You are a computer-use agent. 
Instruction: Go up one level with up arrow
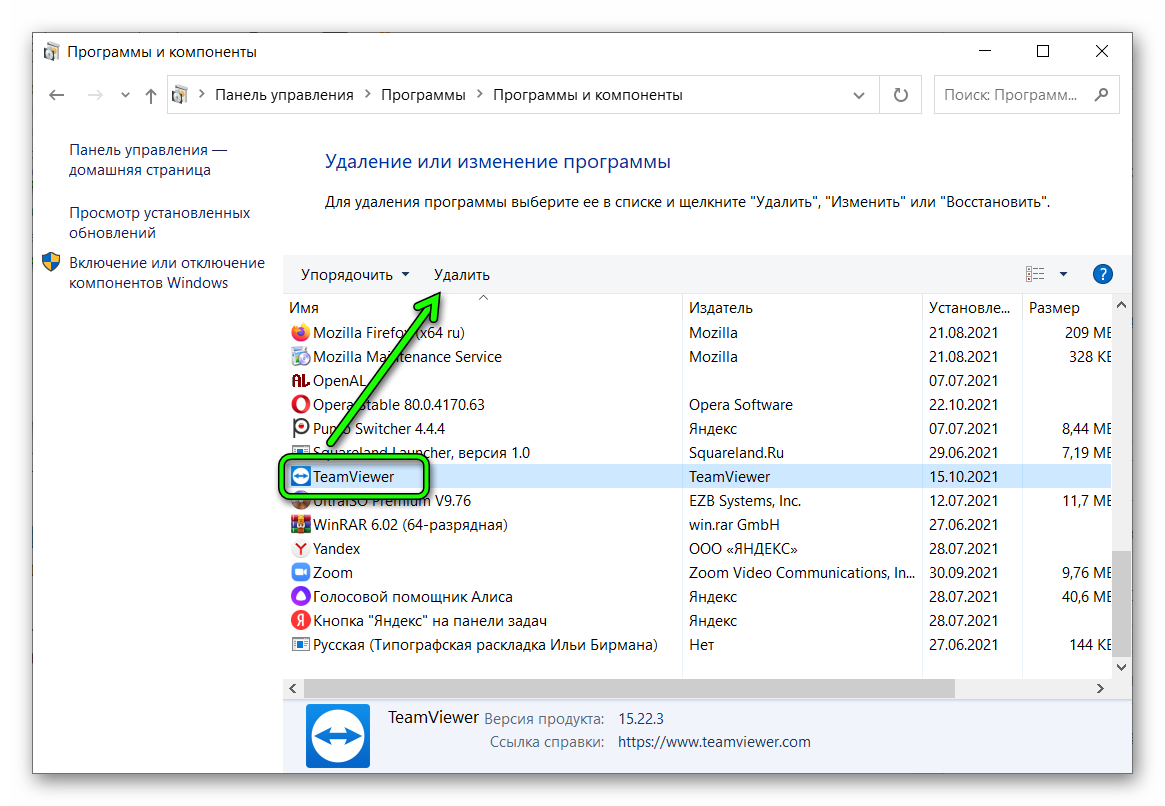tap(151, 95)
